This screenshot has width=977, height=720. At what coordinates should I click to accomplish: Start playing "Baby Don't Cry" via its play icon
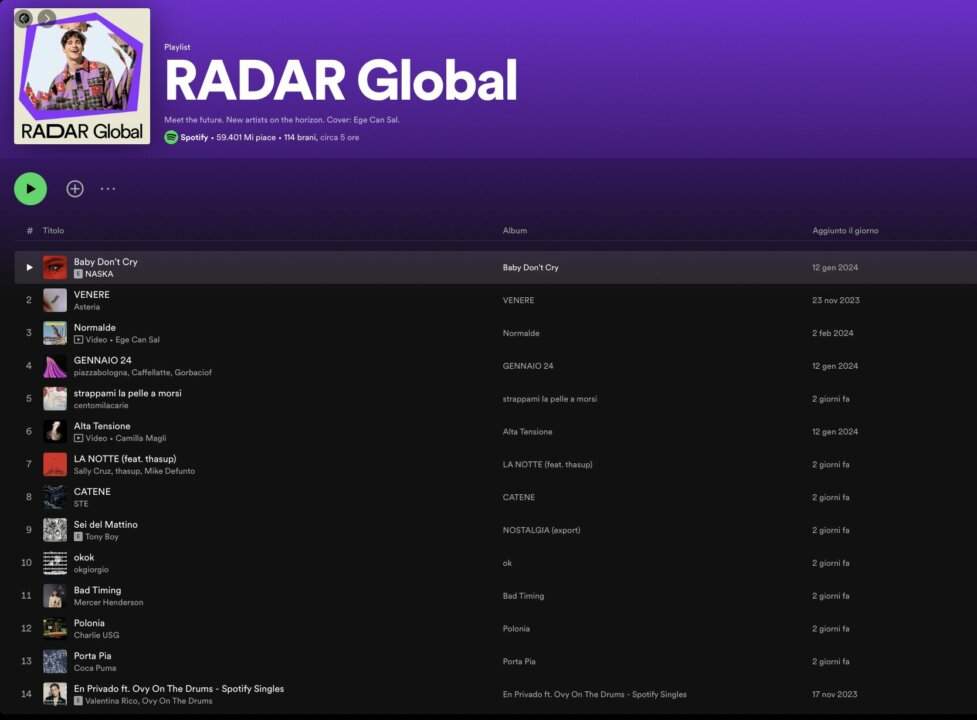pyautogui.click(x=29, y=267)
